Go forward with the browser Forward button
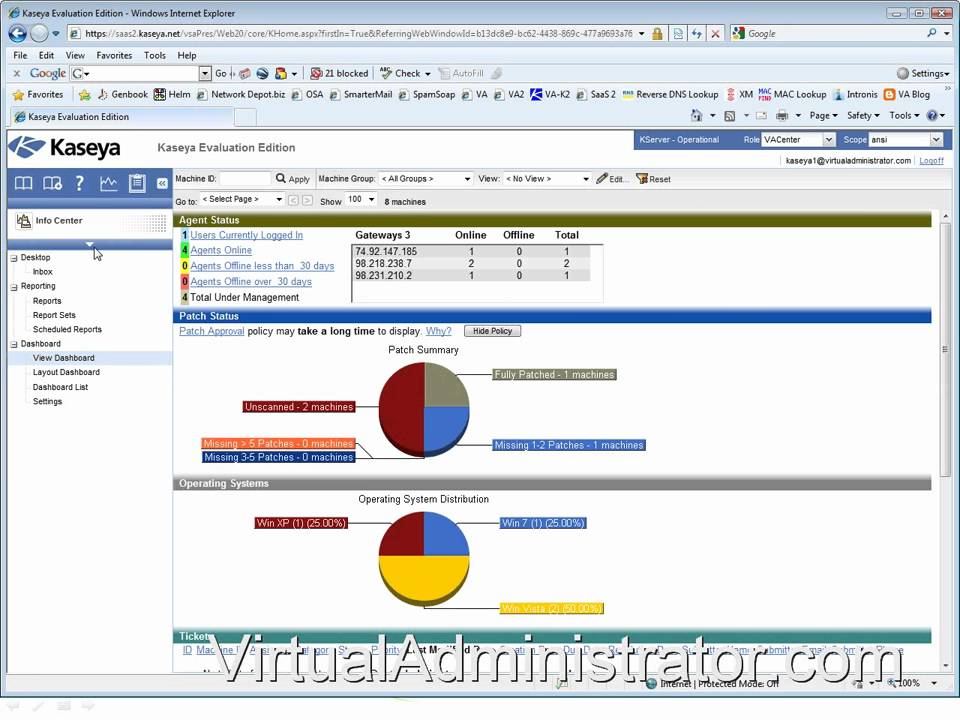The image size is (960, 720). click(x=39, y=34)
